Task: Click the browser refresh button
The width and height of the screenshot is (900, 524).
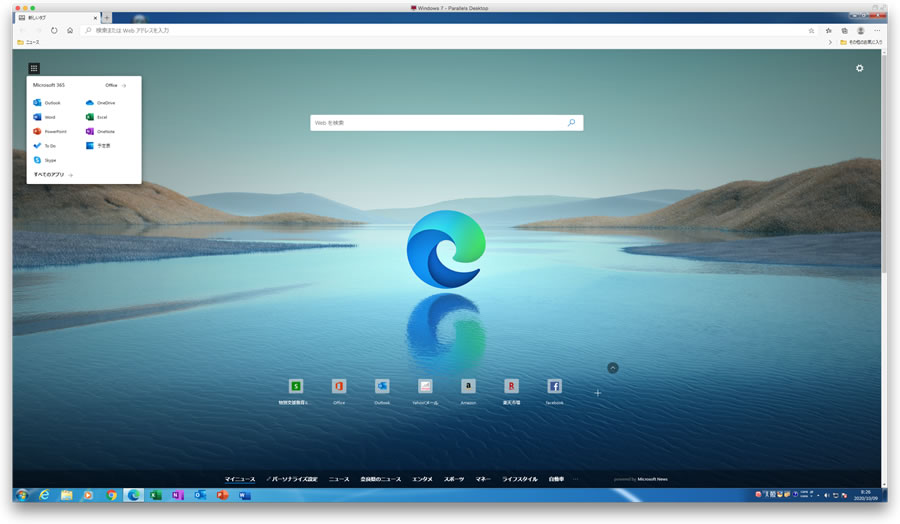Action: click(x=54, y=30)
